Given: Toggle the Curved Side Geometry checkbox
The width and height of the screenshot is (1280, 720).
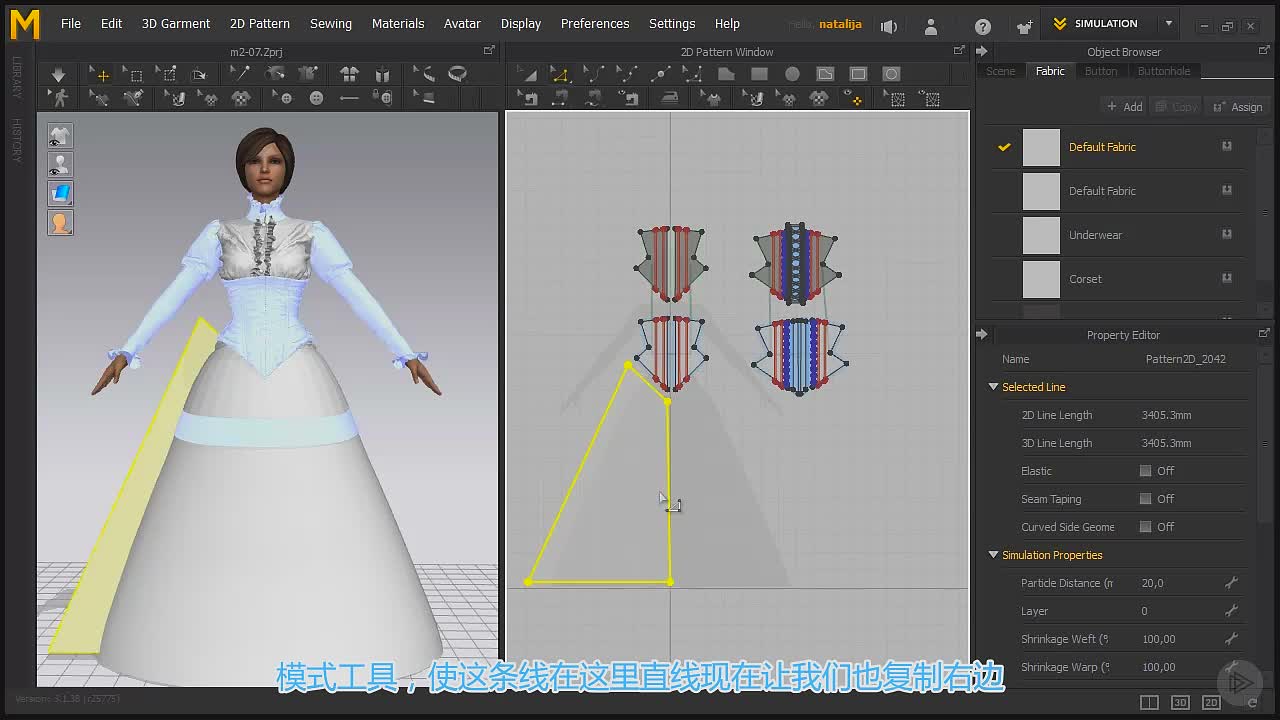Looking at the screenshot, I should 1145,527.
